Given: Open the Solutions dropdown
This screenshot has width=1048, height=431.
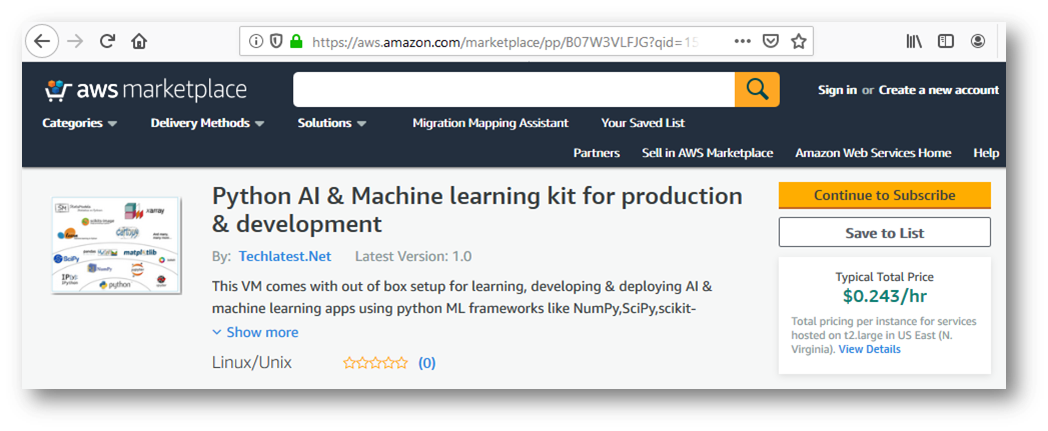Looking at the screenshot, I should 332,123.
